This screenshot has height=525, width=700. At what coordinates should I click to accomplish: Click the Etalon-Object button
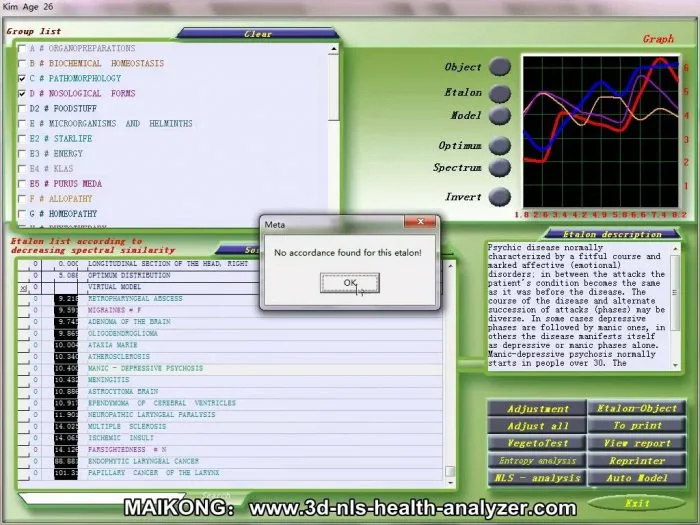pyautogui.click(x=637, y=408)
